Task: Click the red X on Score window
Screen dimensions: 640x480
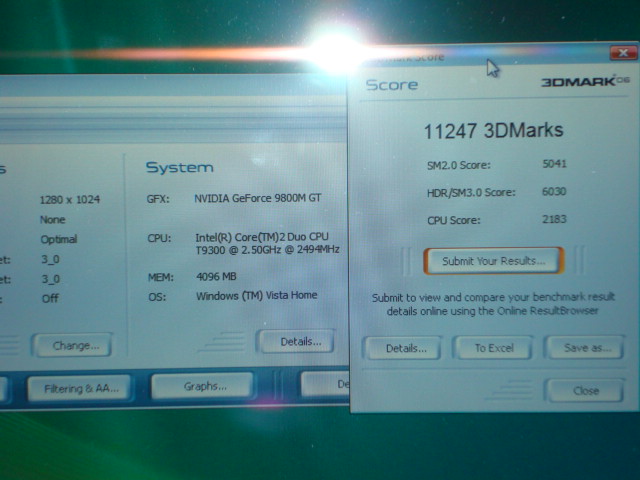Action: click(x=622, y=53)
